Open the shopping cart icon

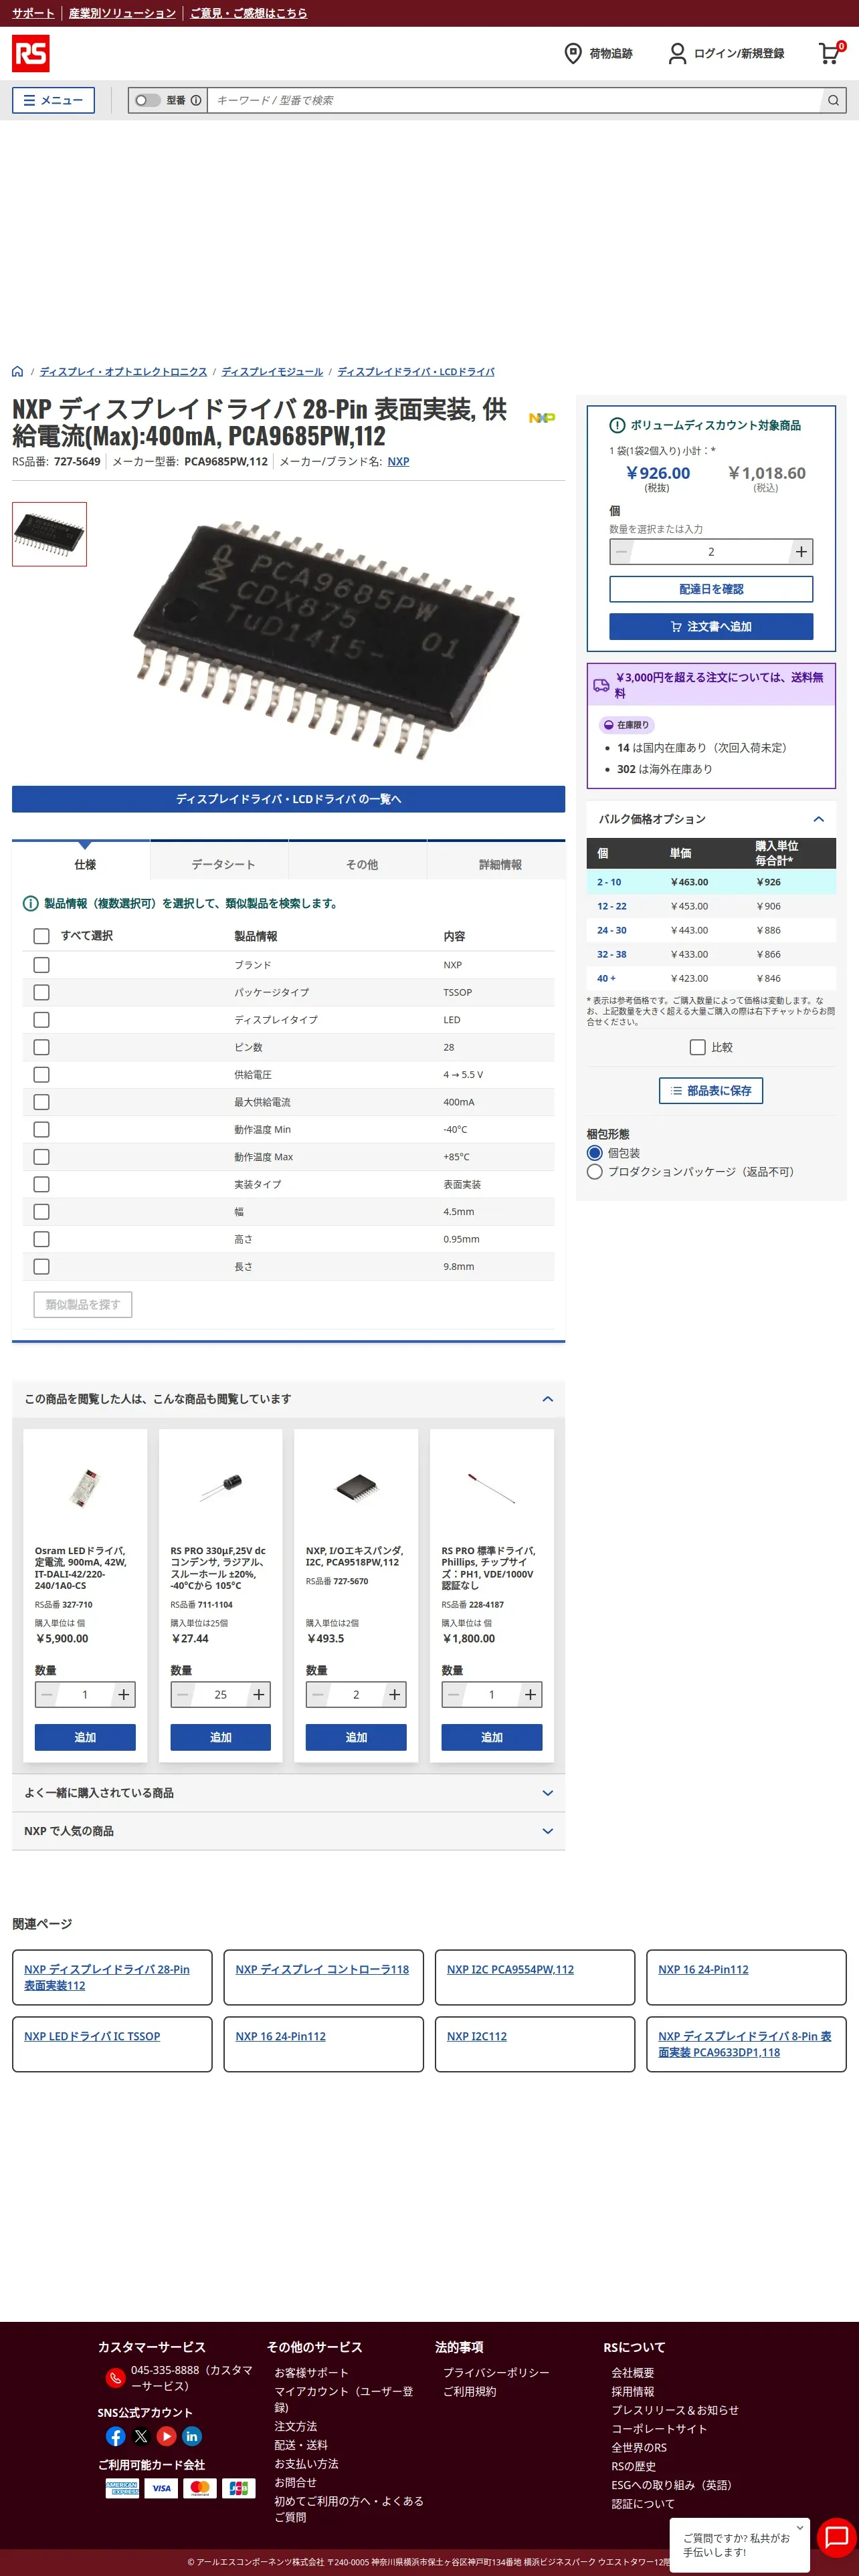[x=829, y=53]
